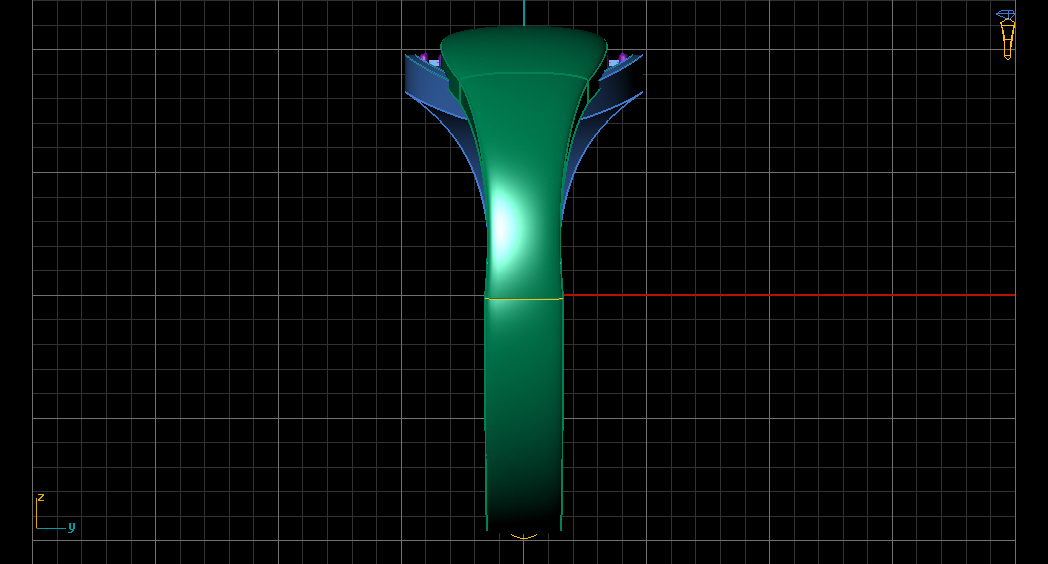Select the yellow arc below the shaft bottom
Viewport: 1048px width, 564px height.
[523, 536]
